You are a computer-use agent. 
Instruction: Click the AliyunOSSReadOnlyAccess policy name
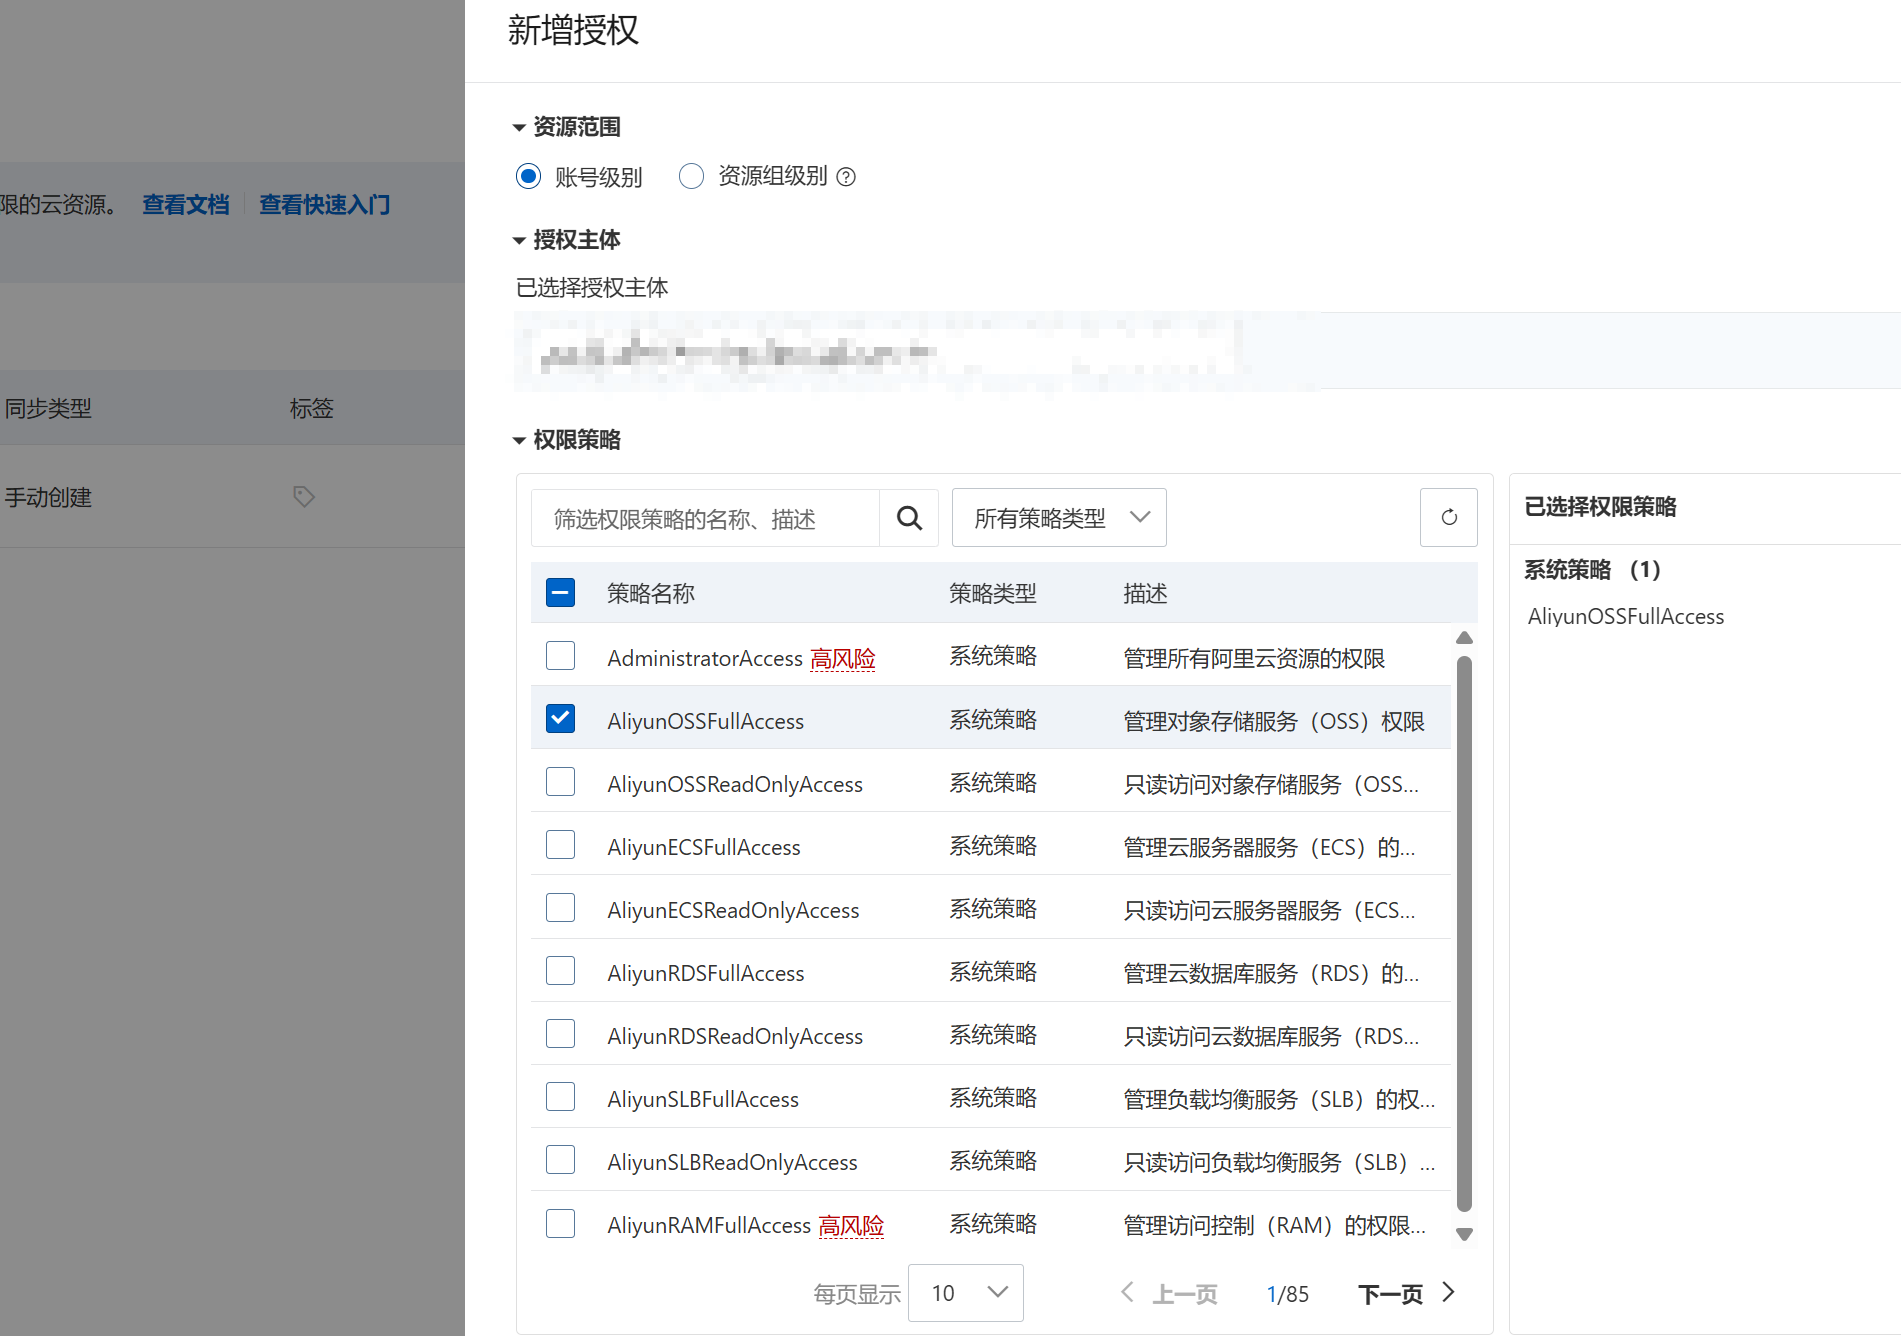(x=735, y=785)
